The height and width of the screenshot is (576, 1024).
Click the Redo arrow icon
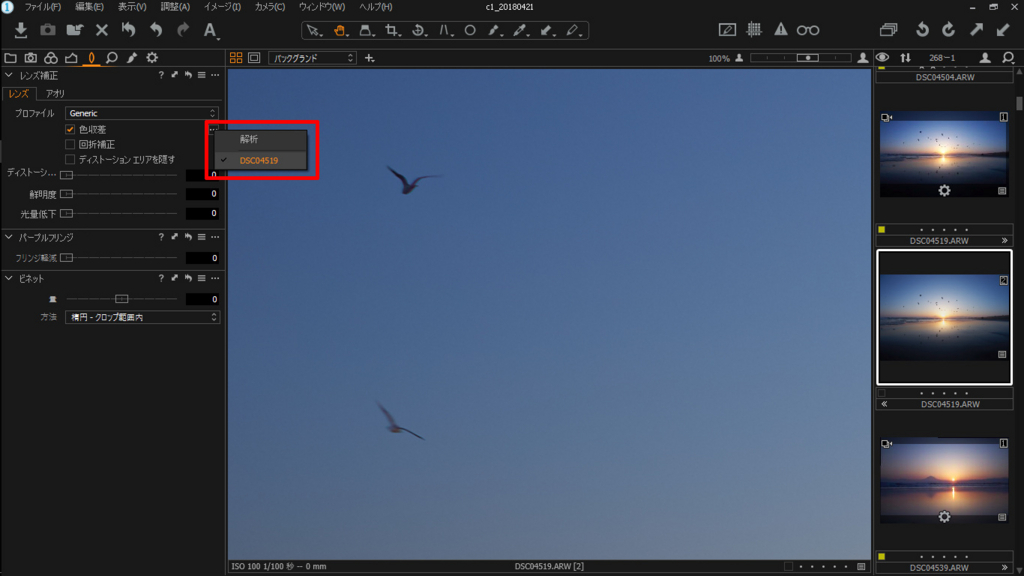tap(183, 30)
